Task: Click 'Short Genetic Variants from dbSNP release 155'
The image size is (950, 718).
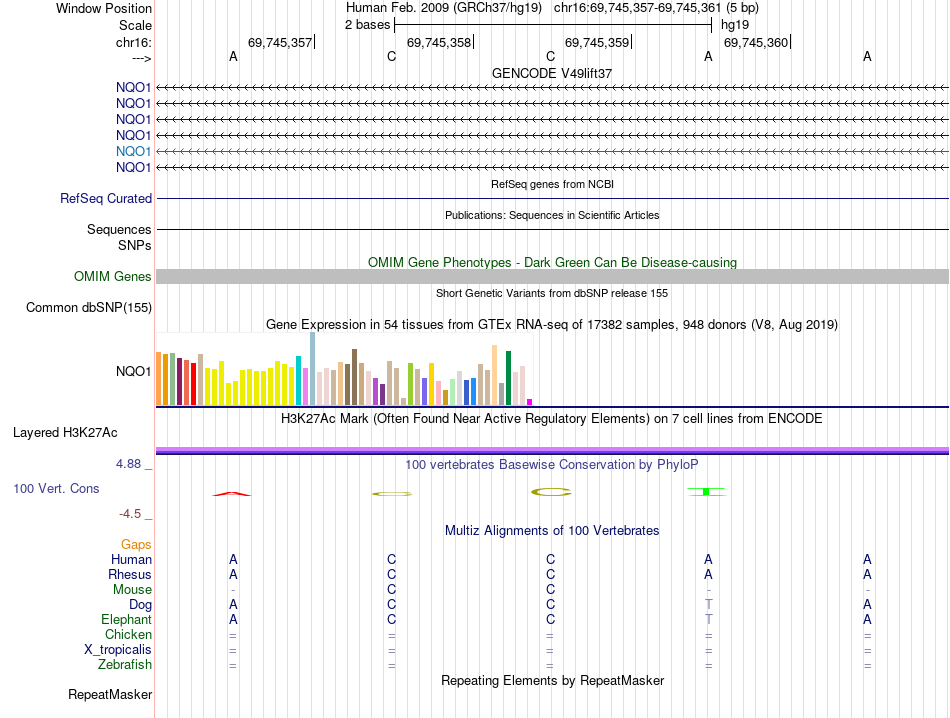Action: pyautogui.click(x=552, y=293)
